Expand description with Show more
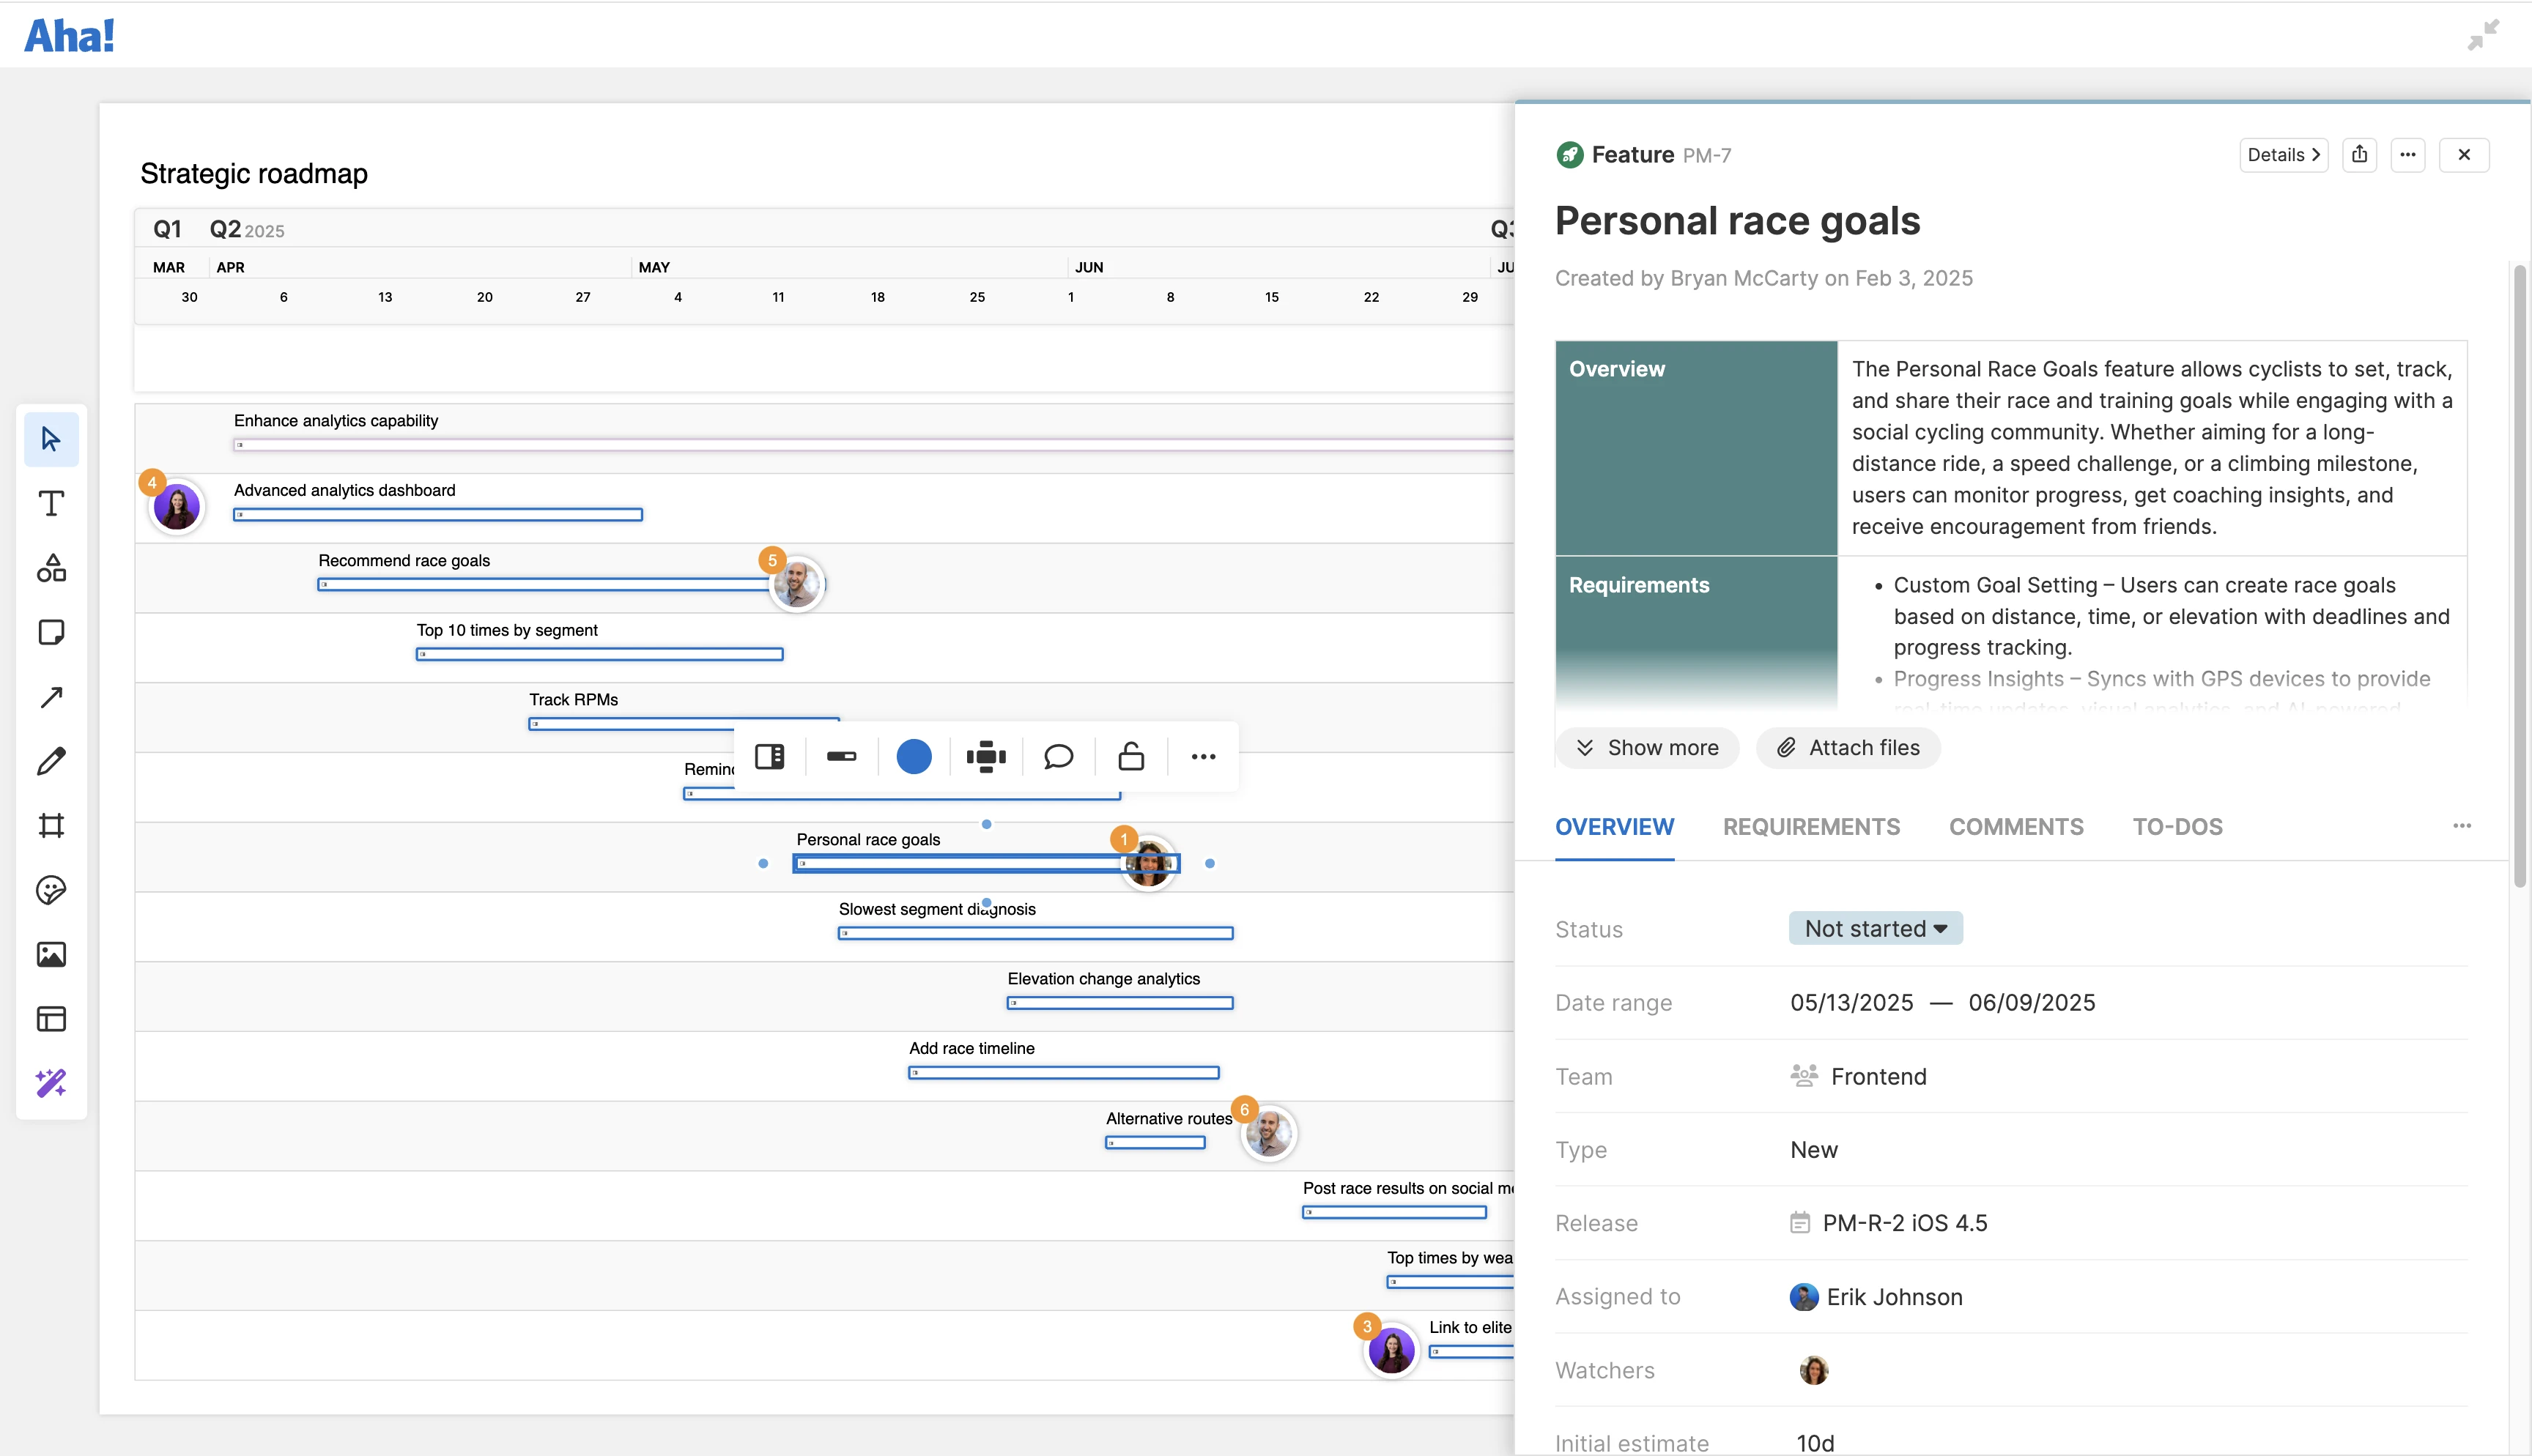Viewport: 2532px width, 1456px height. click(x=1647, y=748)
